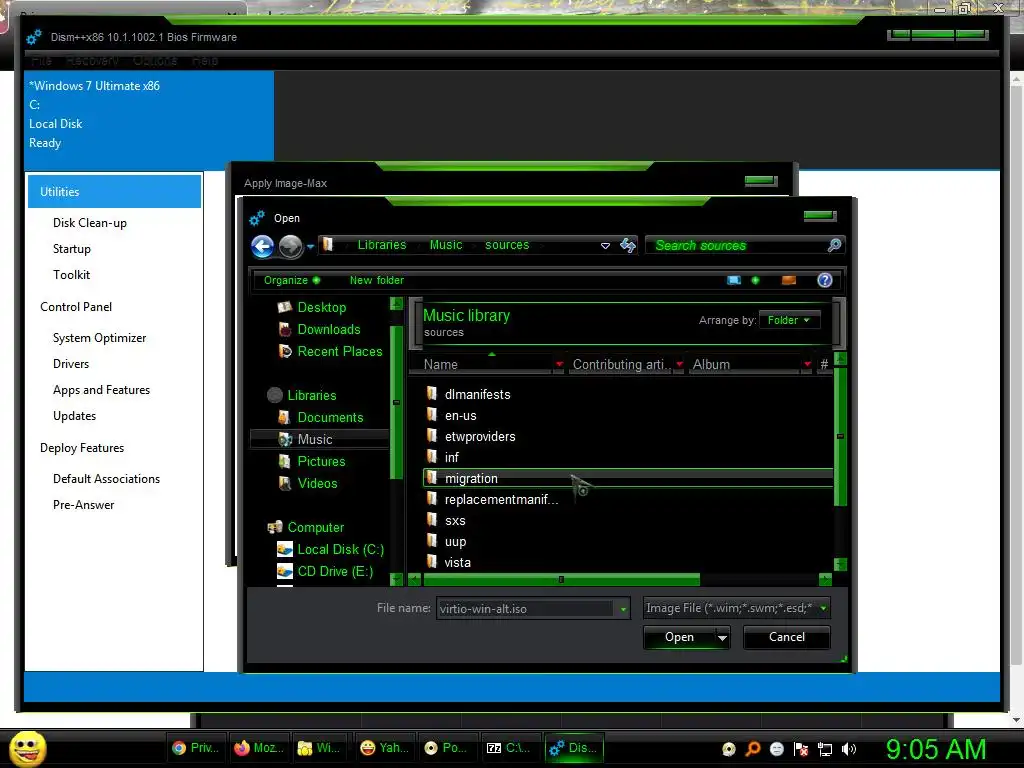Open Recent Places in navigation pane
Screen dimensions: 1024x768
pos(340,351)
